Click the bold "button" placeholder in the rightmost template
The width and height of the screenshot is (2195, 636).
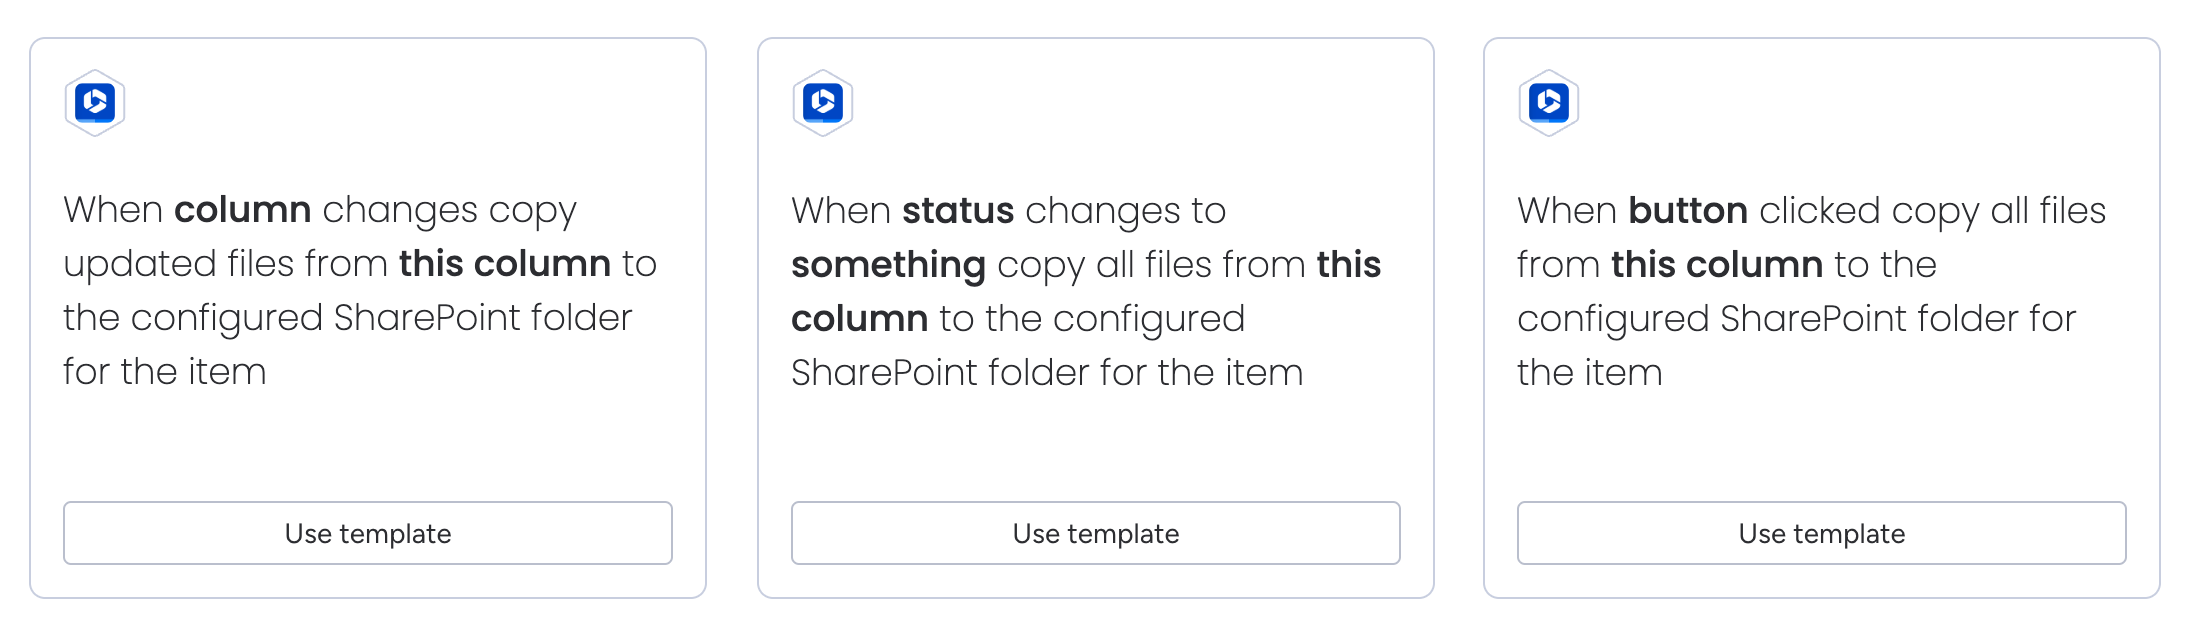click(1687, 210)
